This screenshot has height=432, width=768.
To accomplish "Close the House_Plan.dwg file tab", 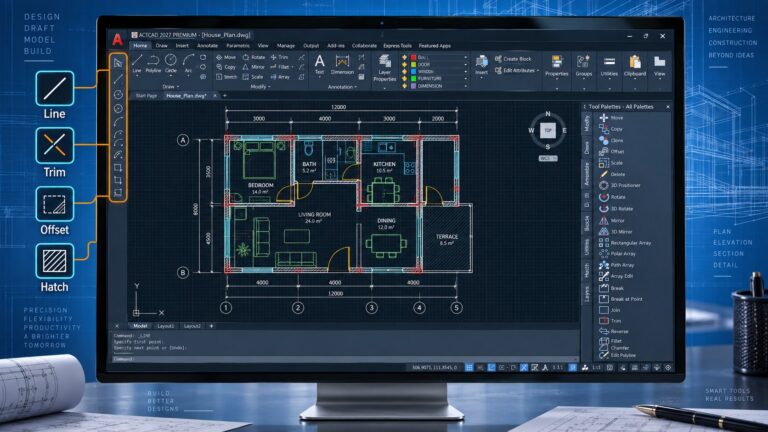I will tap(215, 96).
